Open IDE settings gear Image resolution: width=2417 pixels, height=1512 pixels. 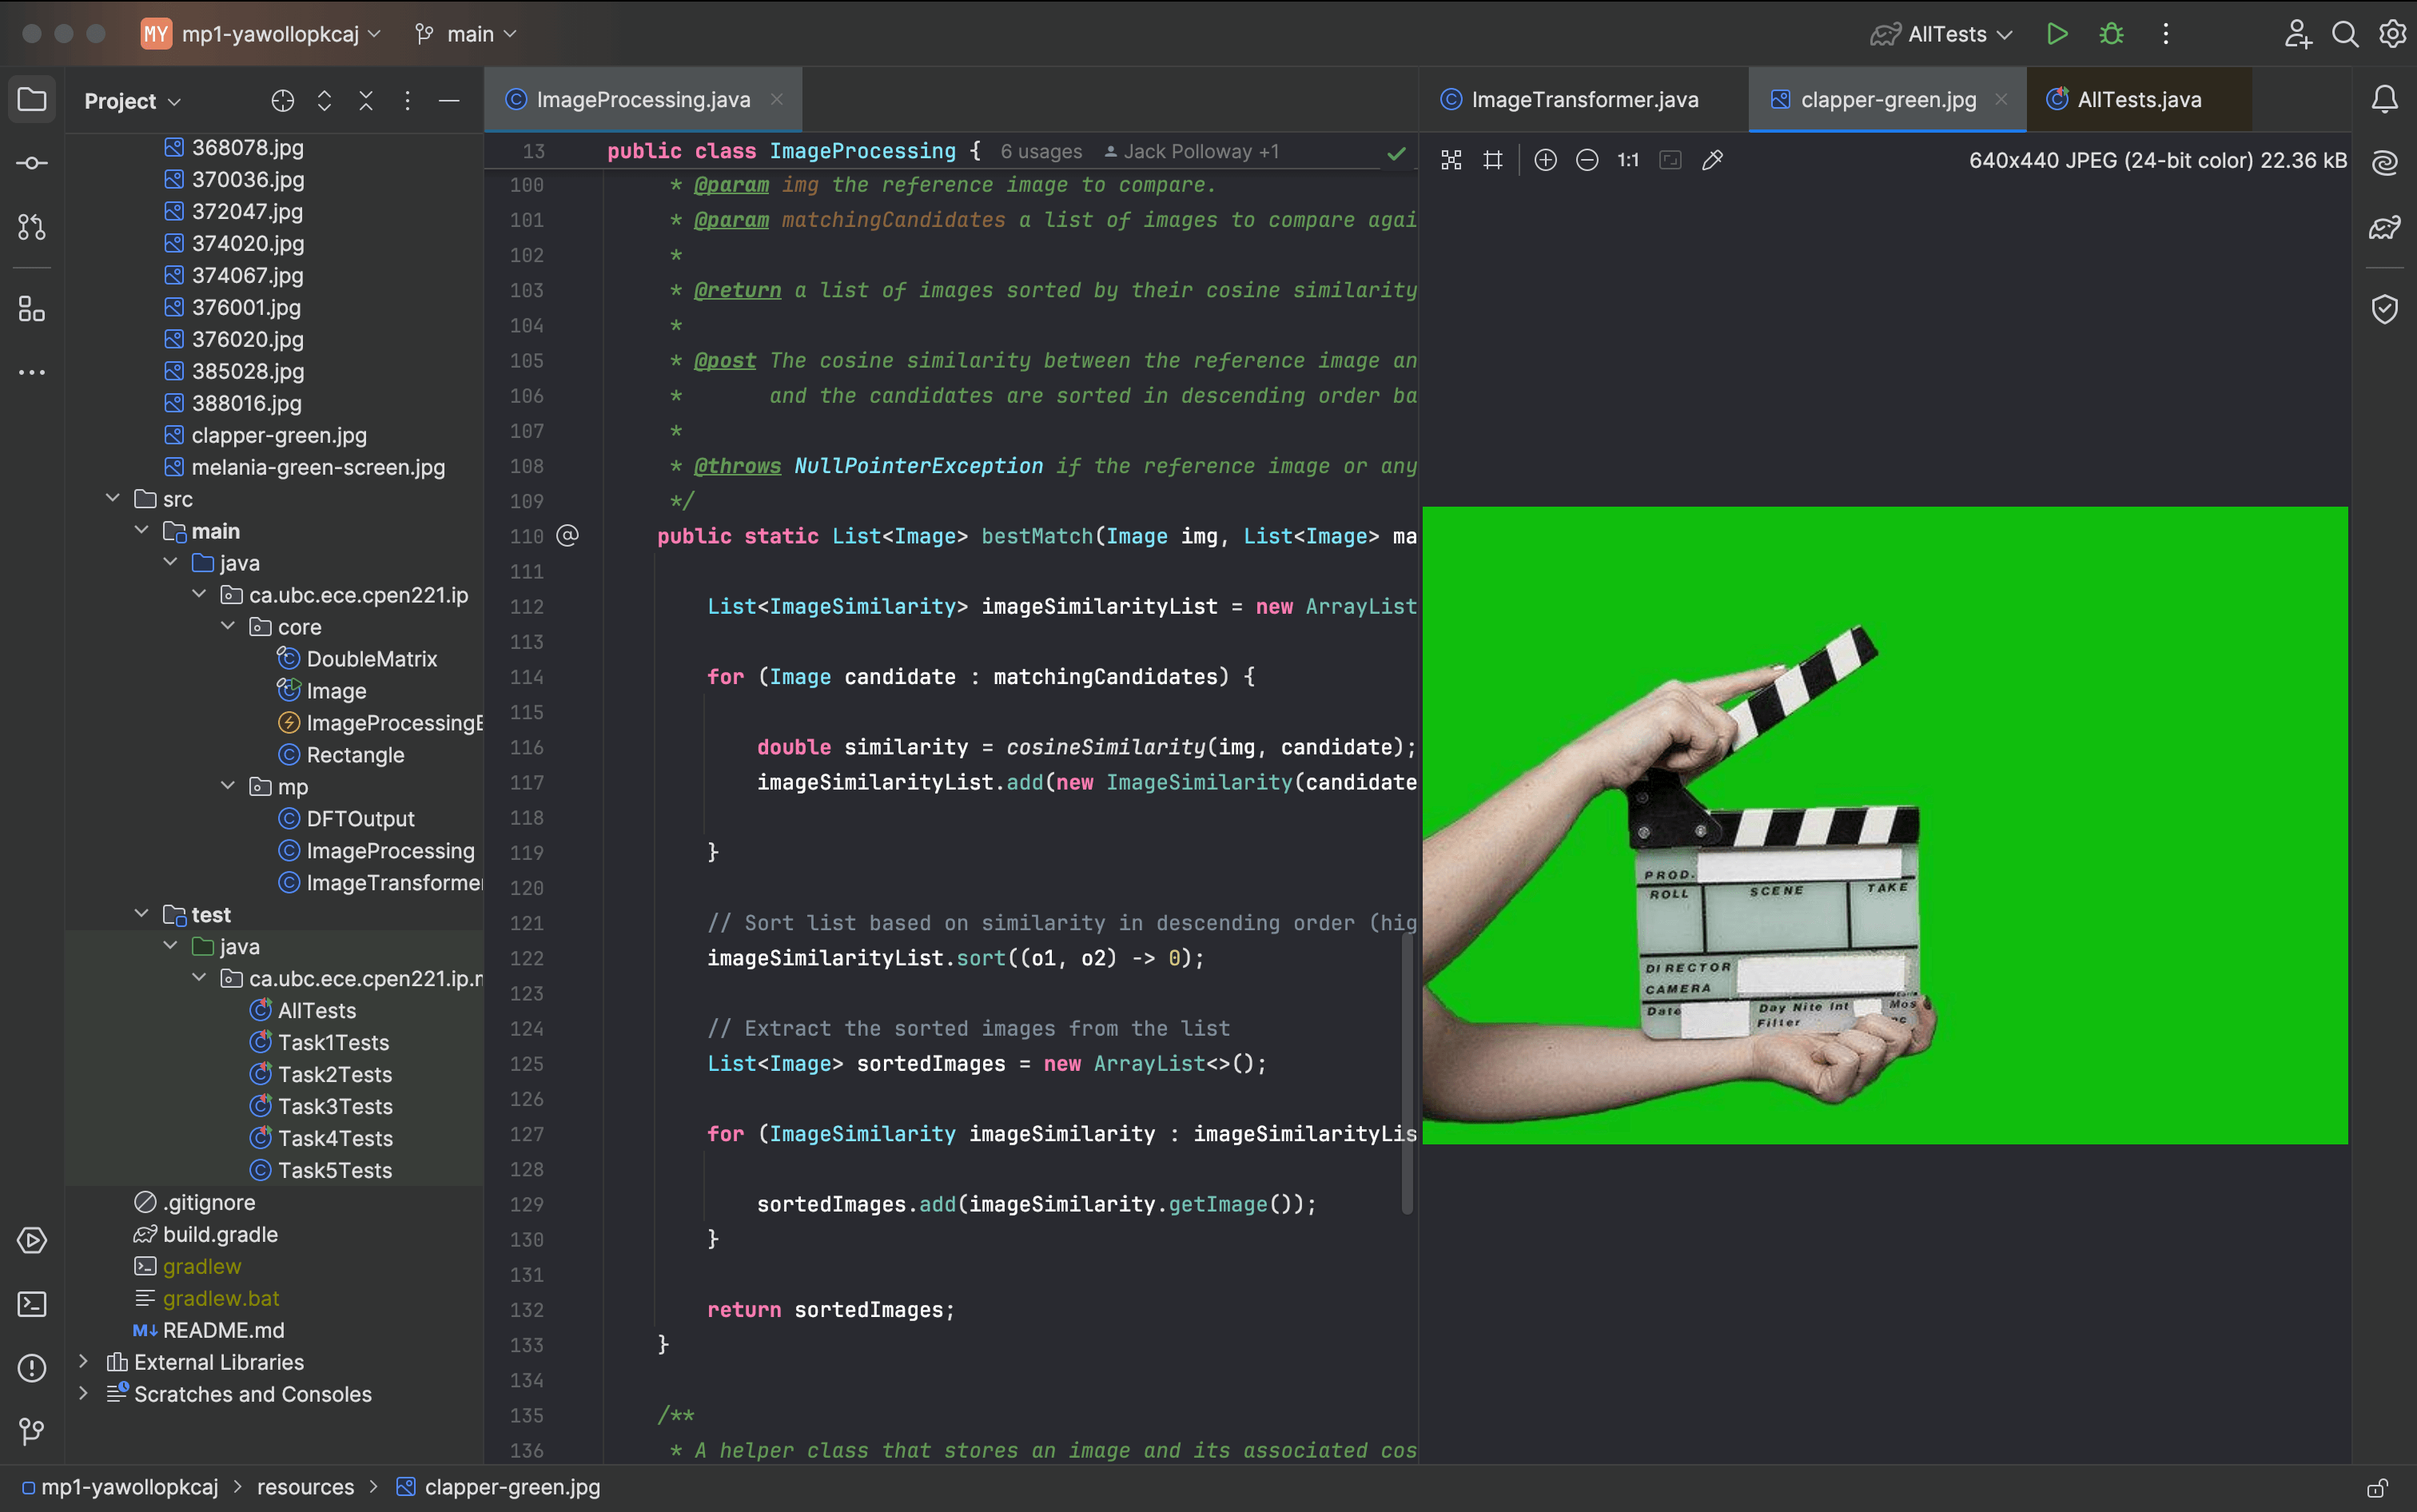[2392, 34]
